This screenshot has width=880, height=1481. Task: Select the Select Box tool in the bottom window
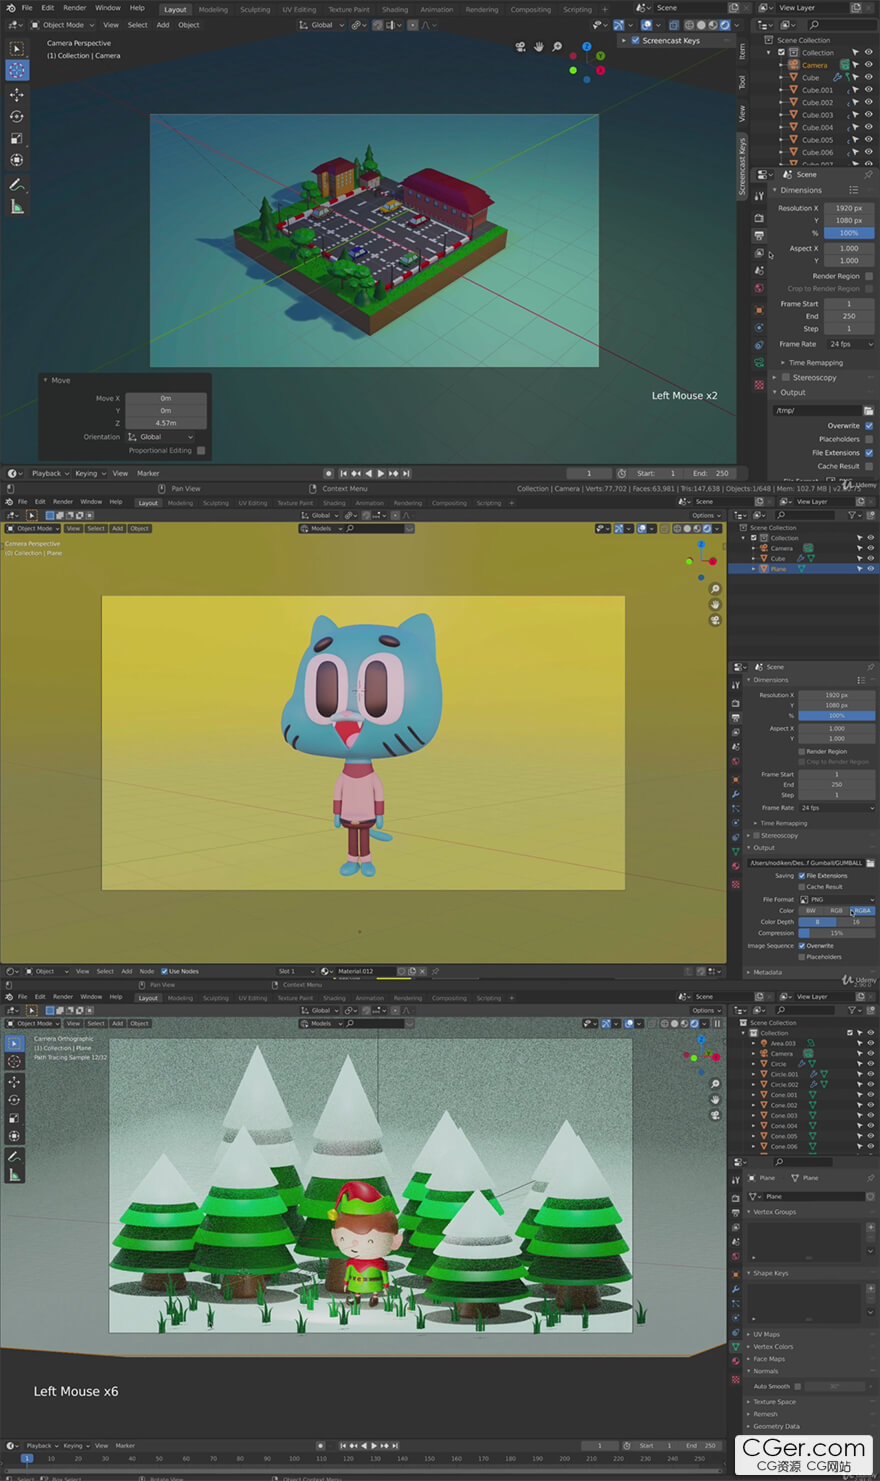[x=14, y=1043]
